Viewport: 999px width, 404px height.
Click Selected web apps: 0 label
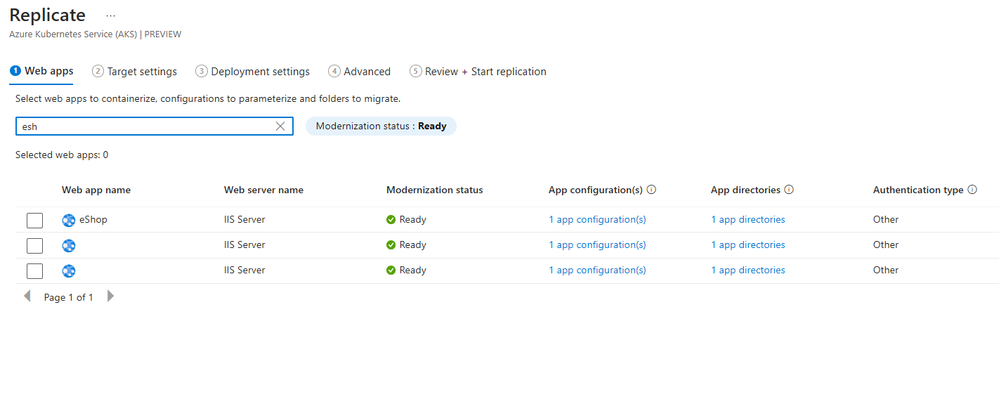coord(62,155)
